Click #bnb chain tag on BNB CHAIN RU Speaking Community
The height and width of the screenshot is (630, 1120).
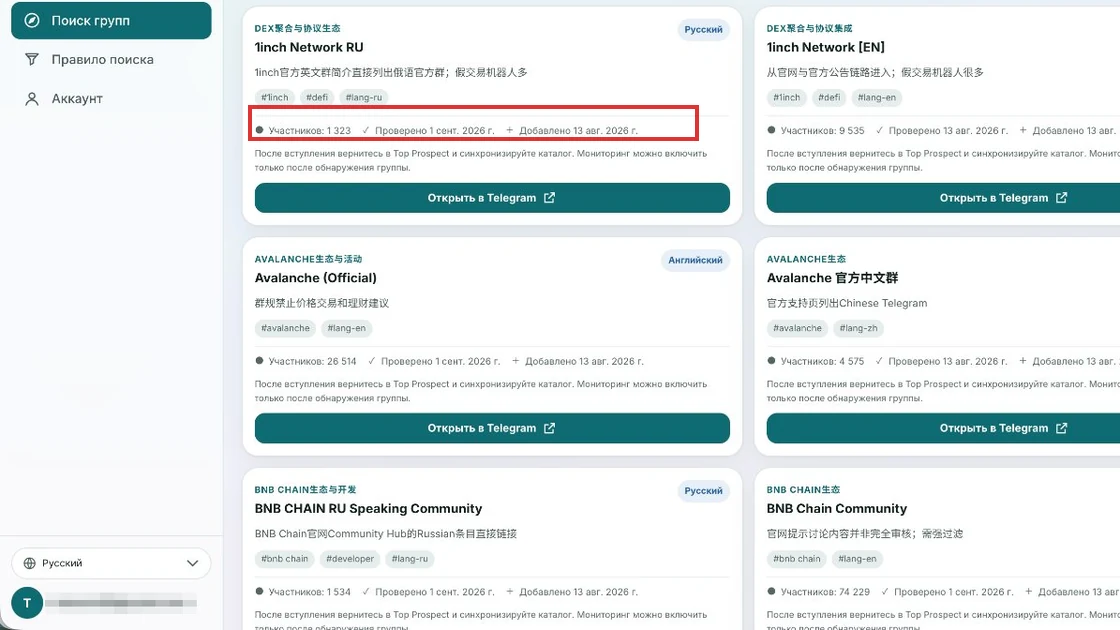285,559
